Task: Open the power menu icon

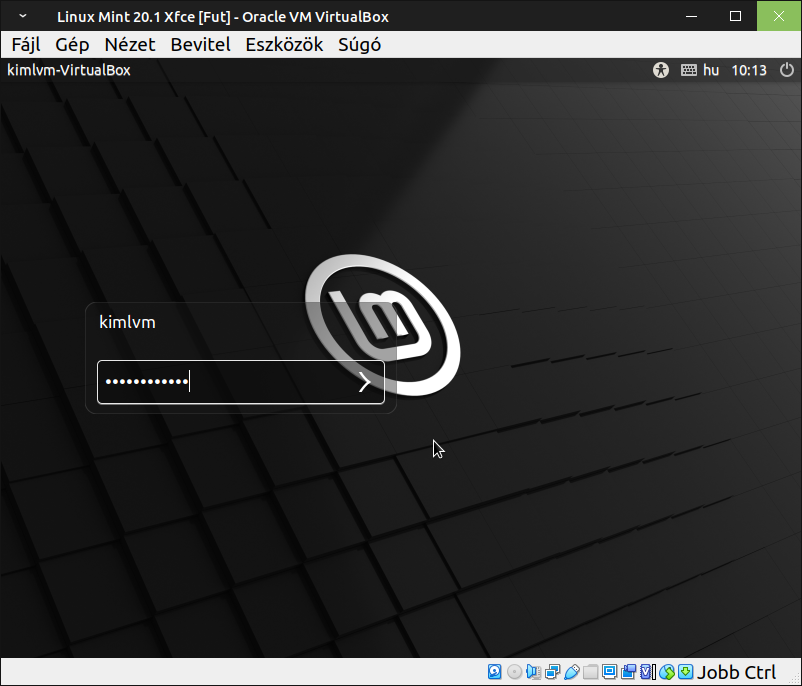Action: tap(787, 70)
